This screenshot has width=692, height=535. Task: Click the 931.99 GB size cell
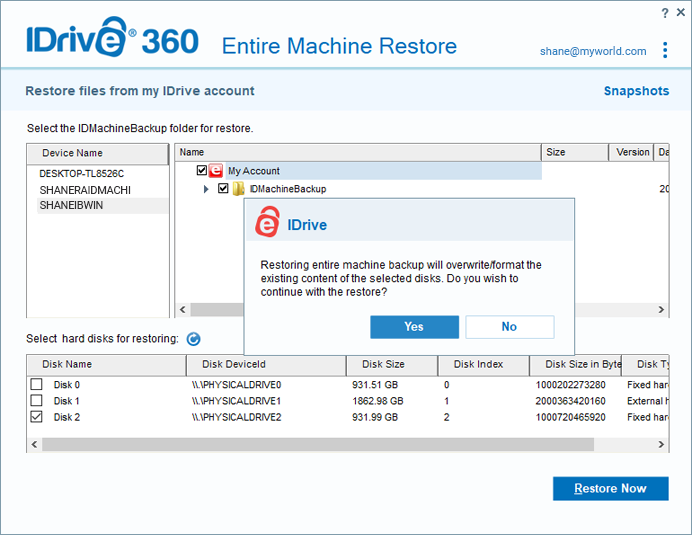pos(375,418)
